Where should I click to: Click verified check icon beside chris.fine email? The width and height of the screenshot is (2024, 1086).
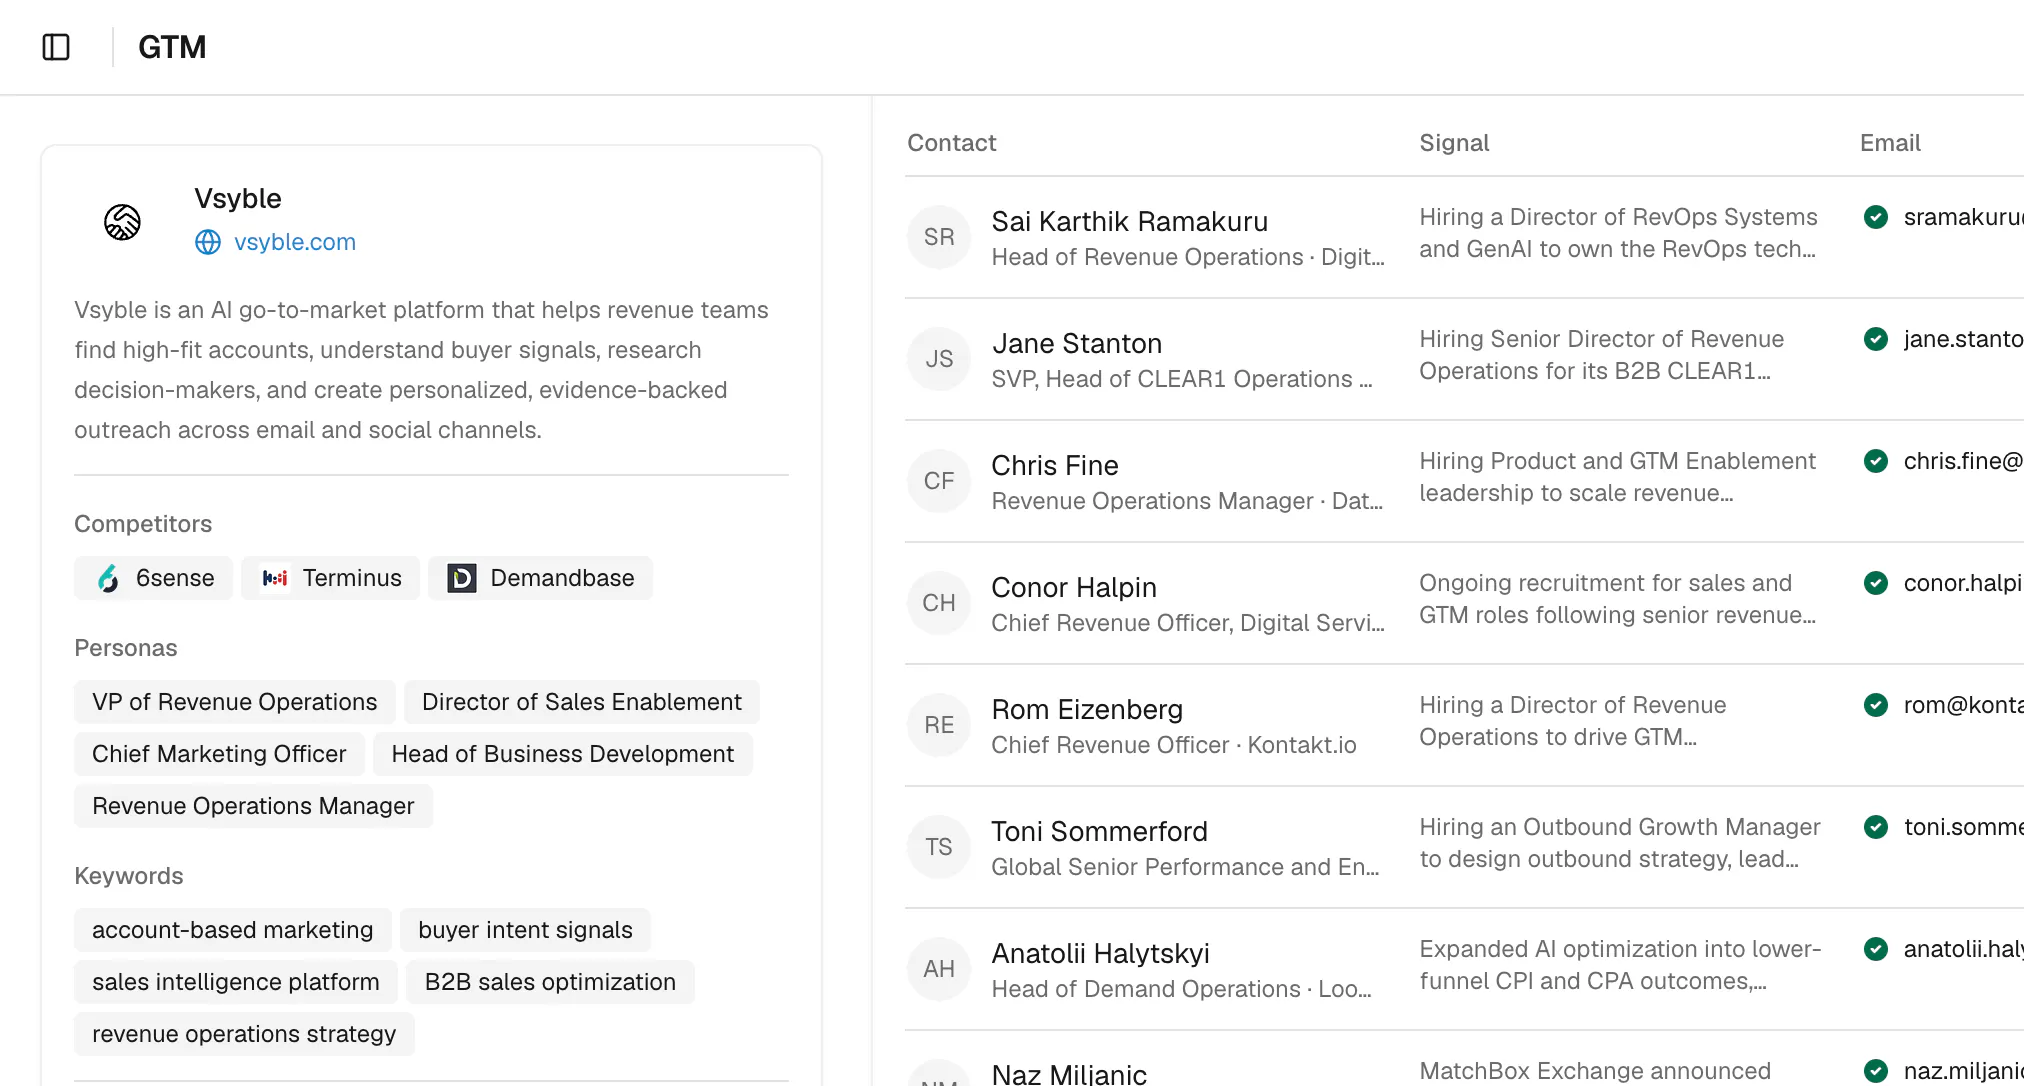[x=1876, y=461]
